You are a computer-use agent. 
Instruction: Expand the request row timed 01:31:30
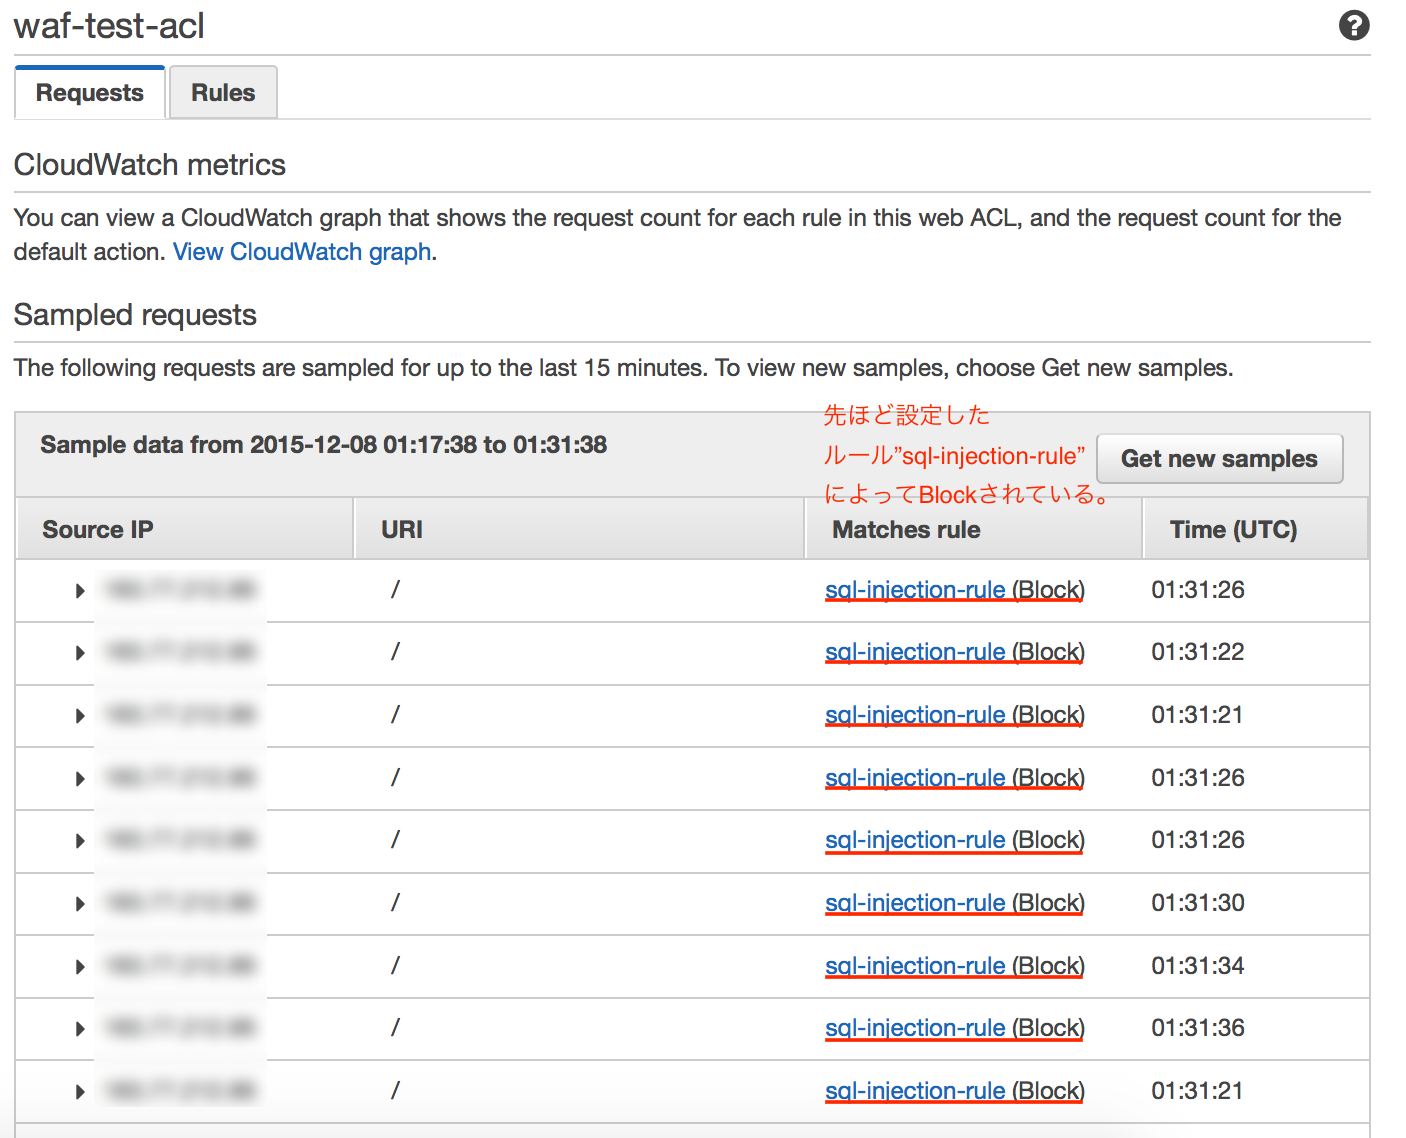80,903
